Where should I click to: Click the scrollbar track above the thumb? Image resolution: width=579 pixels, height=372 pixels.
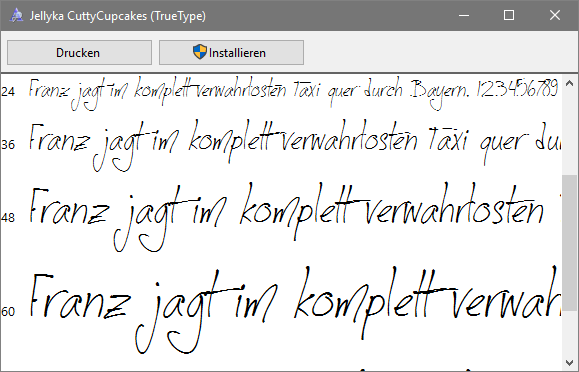pyautogui.click(x=570, y=133)
